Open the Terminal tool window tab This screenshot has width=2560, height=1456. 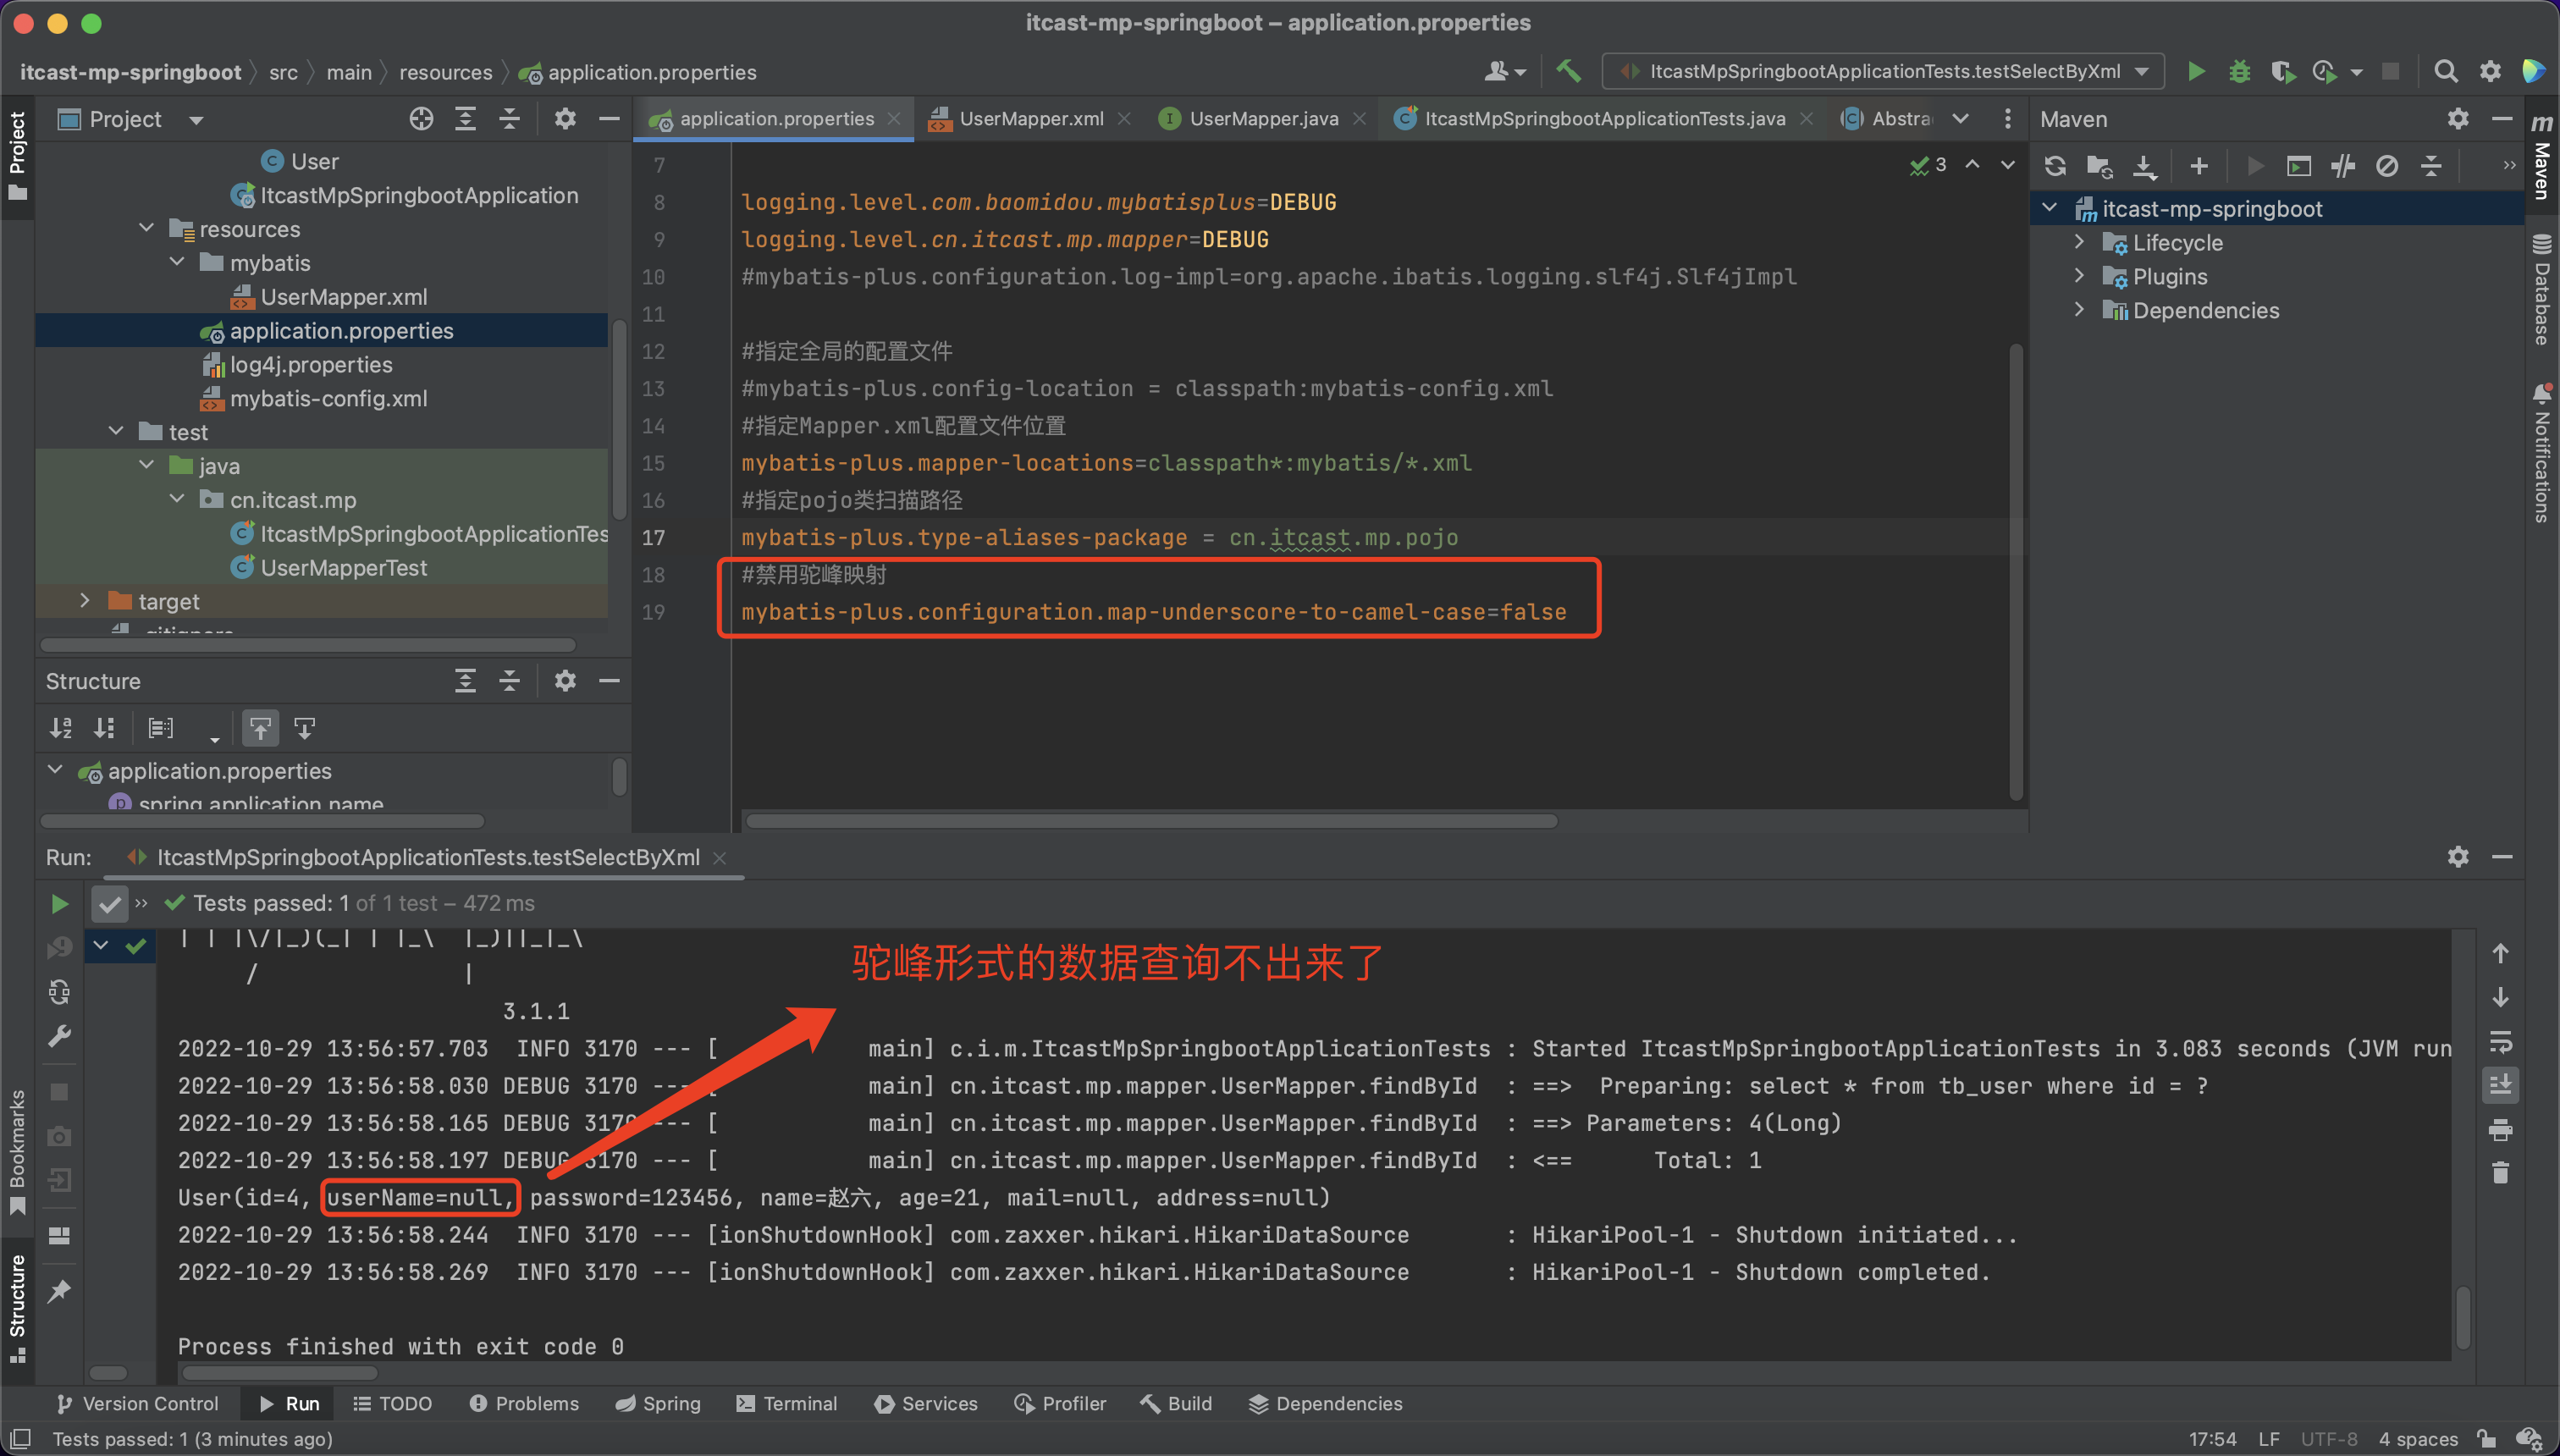[786, 1403]
